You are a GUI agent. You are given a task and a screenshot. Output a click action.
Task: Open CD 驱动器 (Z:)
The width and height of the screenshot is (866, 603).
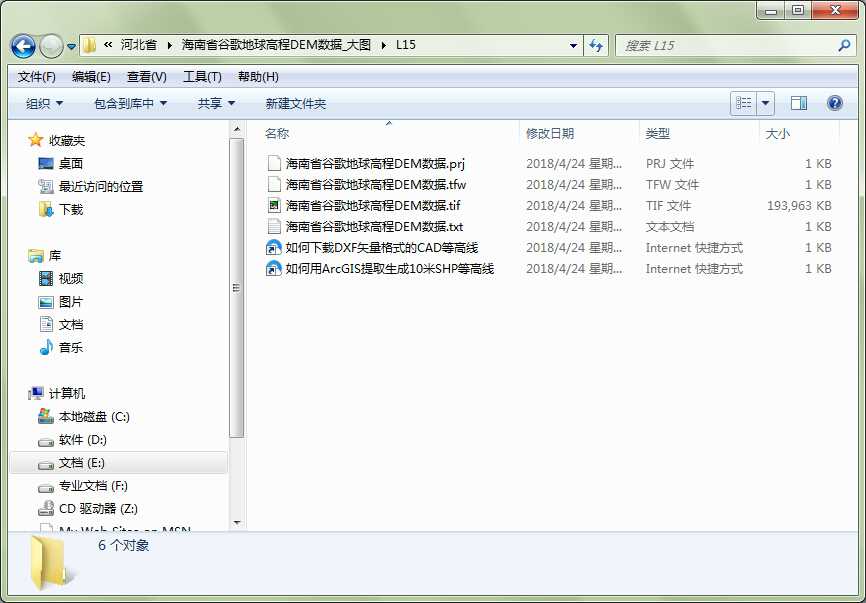[x=98, y=509]
